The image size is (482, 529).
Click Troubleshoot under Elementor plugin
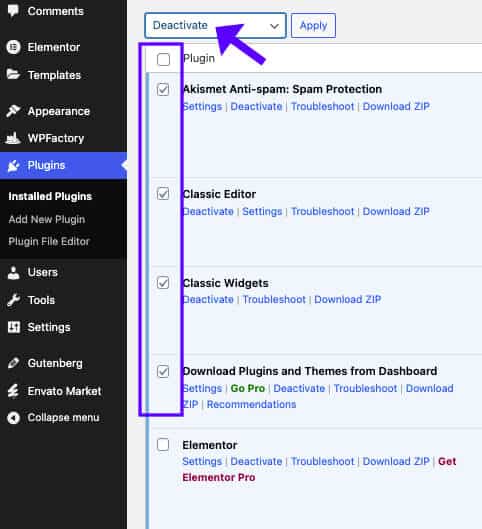click(322, 461)
